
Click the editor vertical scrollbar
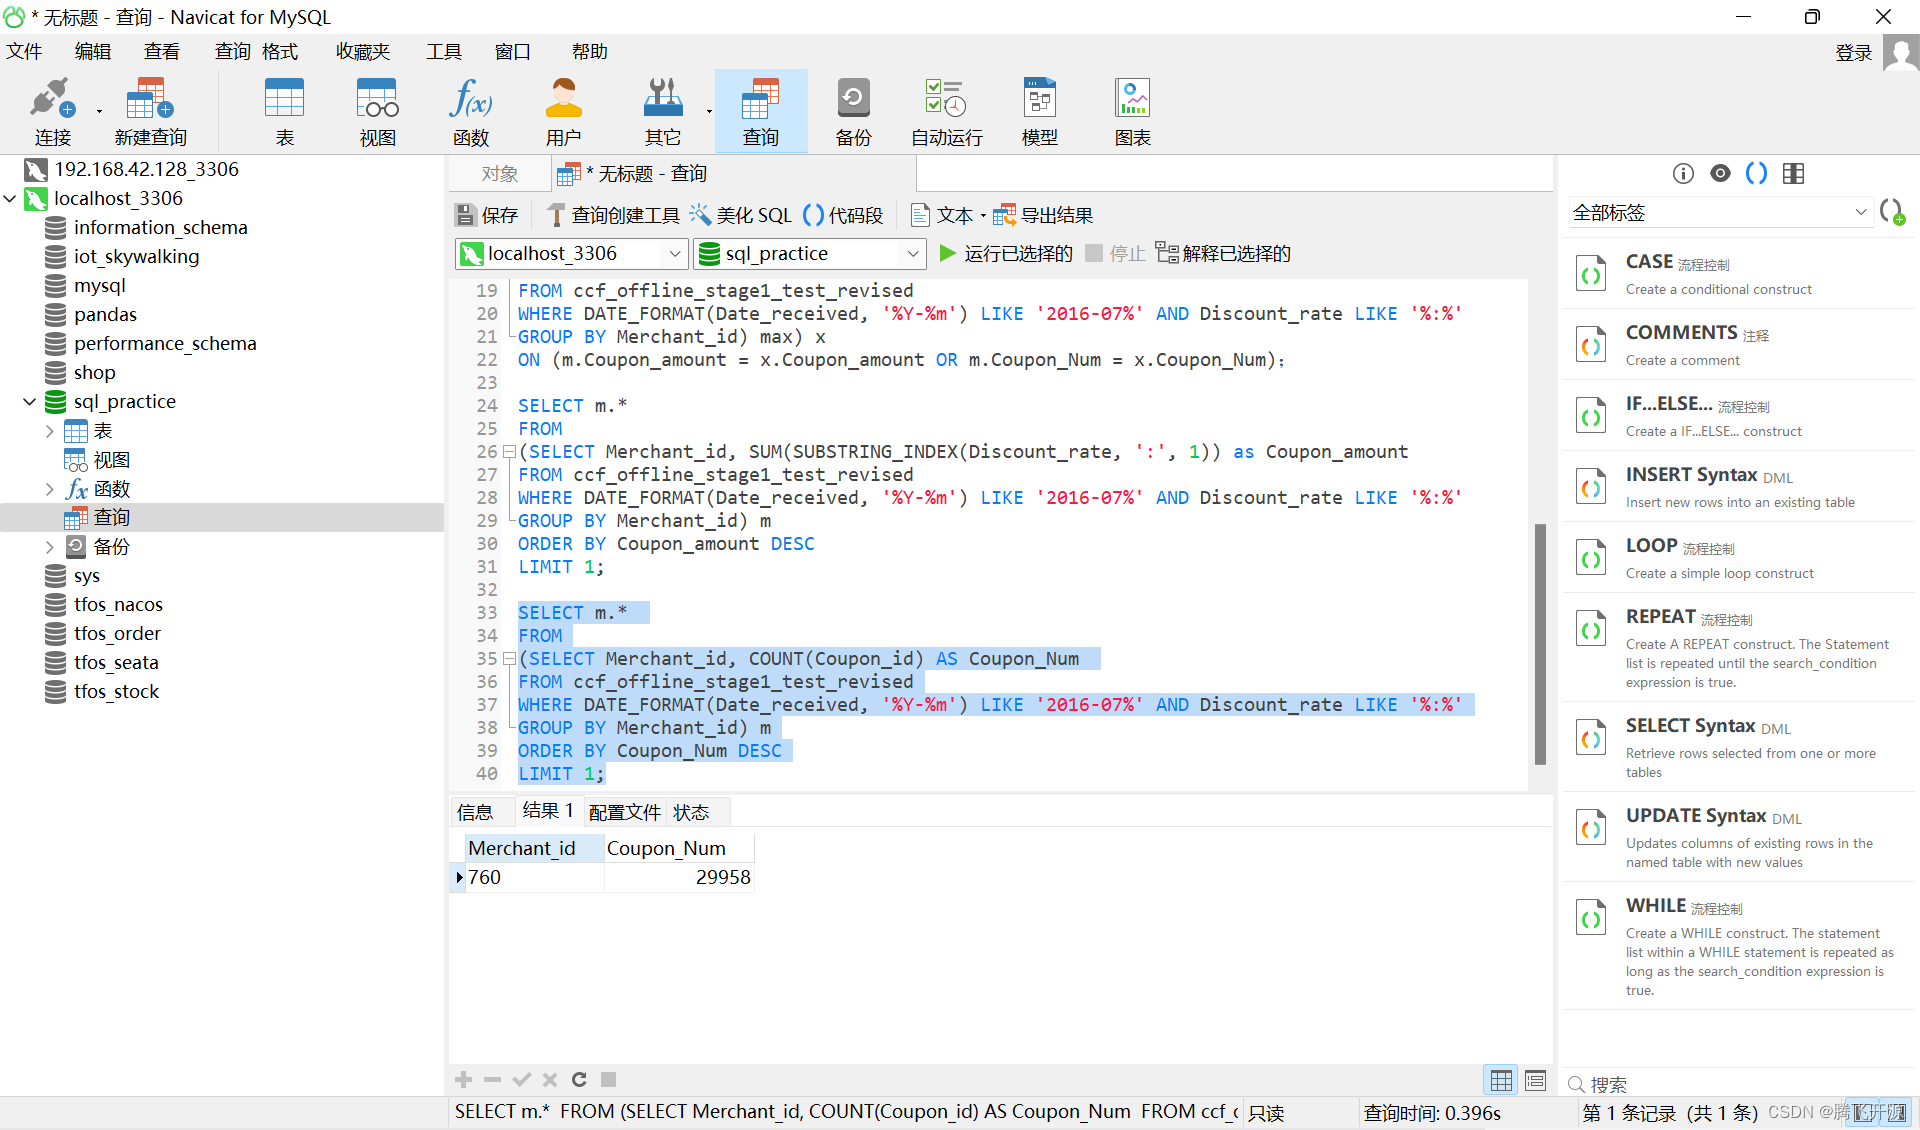1540,644
